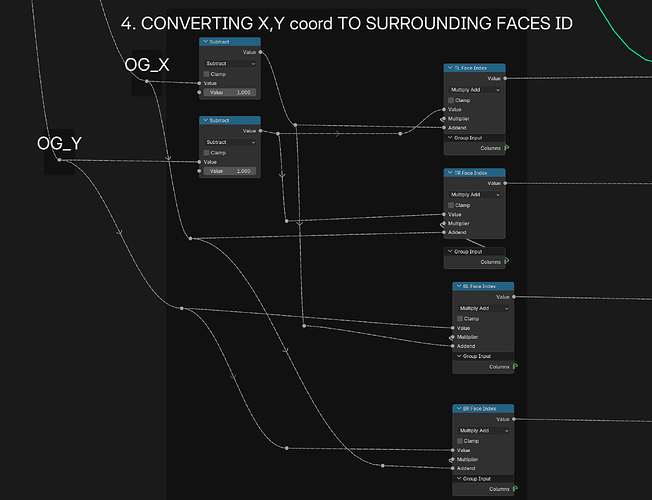Open Multiply Add dropdown in BL Face Index
Viewport: 652px width, 500px height.
point(483,308)
